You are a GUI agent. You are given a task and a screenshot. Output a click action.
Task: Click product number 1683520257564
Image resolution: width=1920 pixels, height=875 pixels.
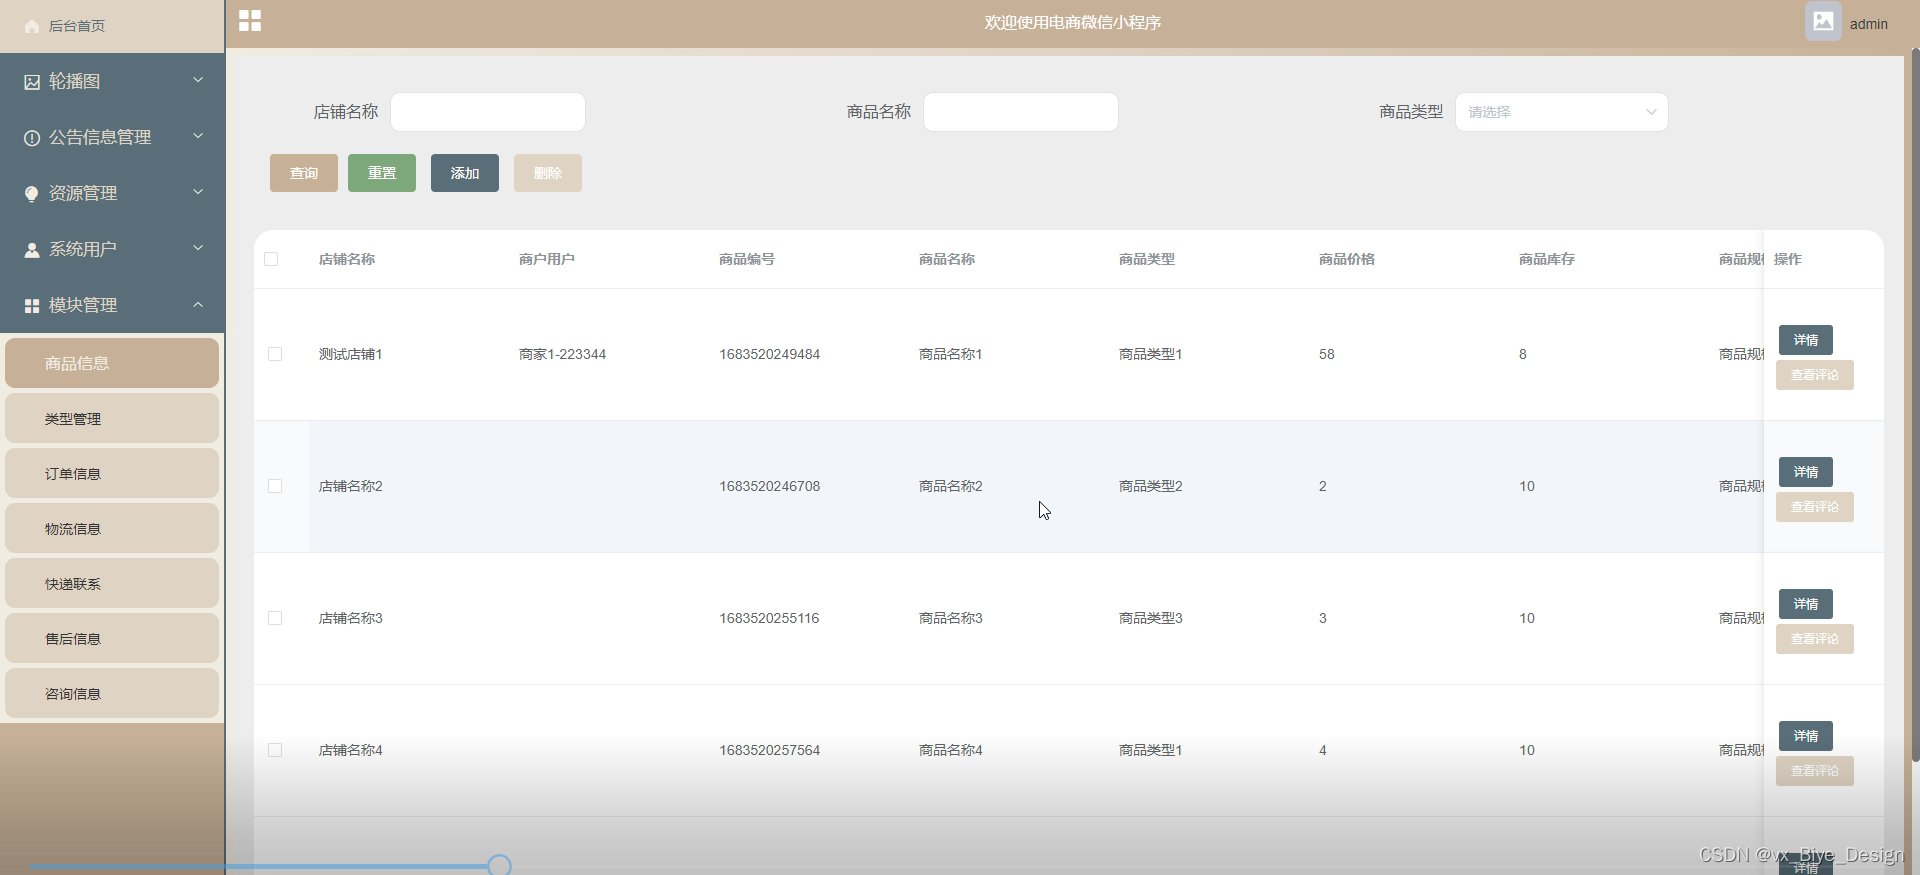point(769,750)
